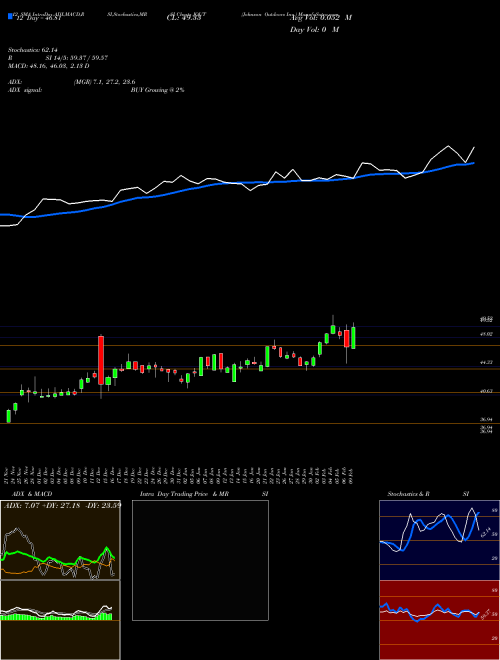Click the 'Stochastics & R' panel title
500x660 pixels.
coord(409,494)
